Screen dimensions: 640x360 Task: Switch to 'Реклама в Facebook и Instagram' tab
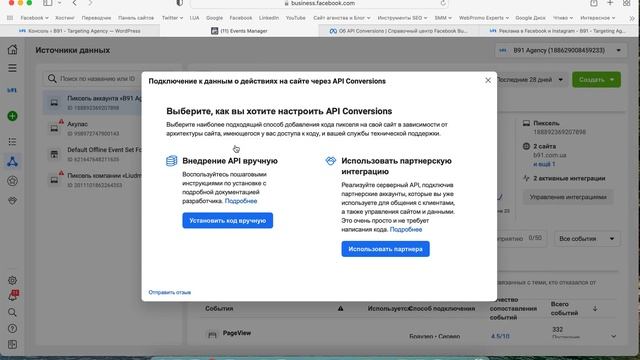[x=557, y=31]
